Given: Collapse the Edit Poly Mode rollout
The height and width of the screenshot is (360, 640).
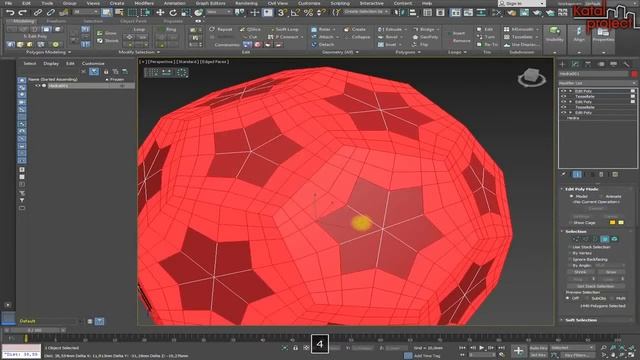Looking at the screenshot, I should (x=562, y=189).
